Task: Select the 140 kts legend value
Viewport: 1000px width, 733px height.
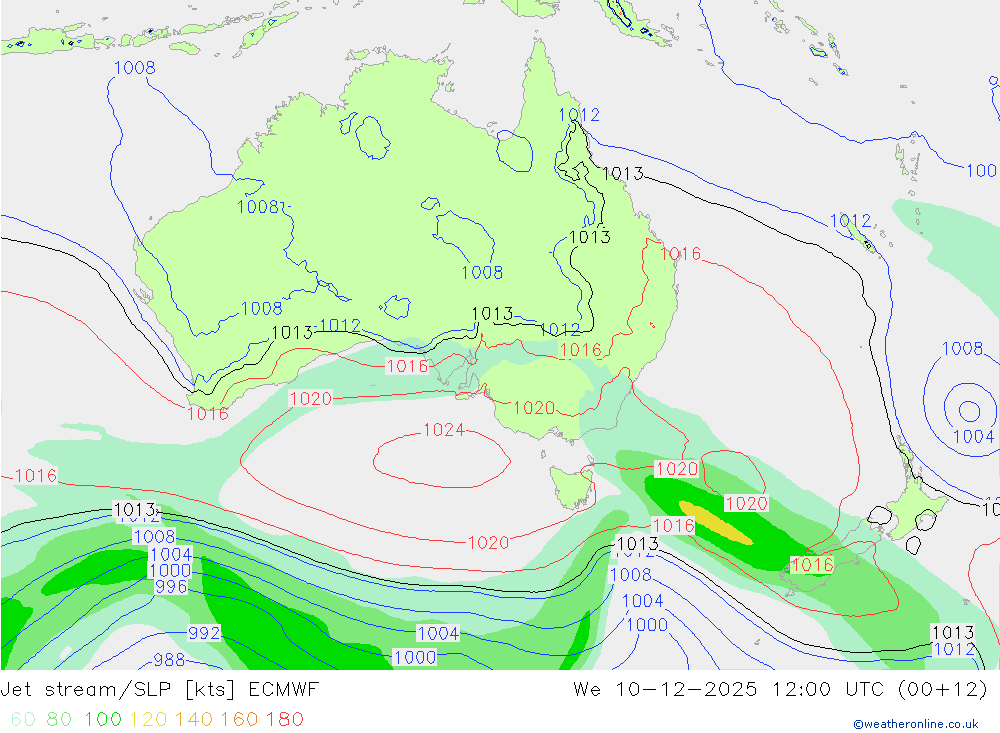Action: [194, 720]
